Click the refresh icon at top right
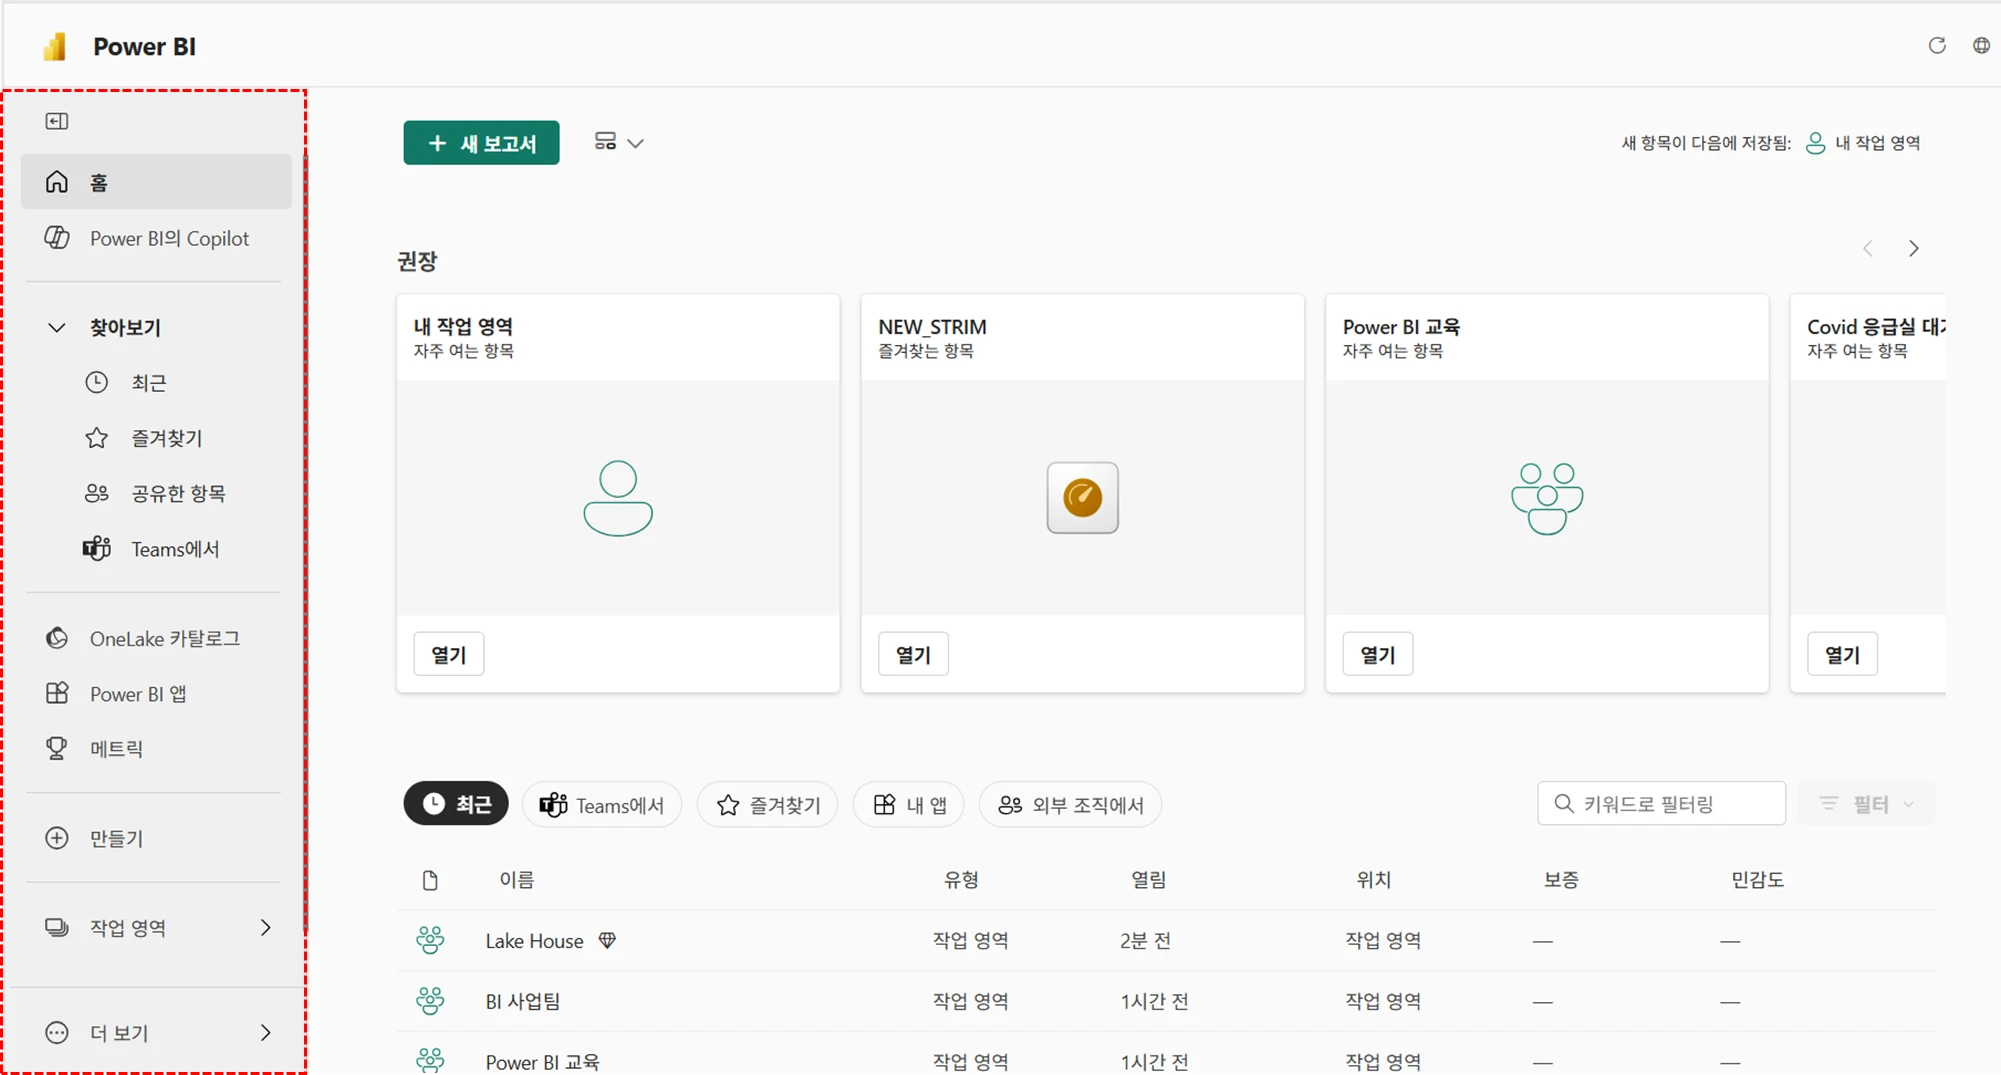This screenshot has width=2001, height=1075. [1937, 46]
